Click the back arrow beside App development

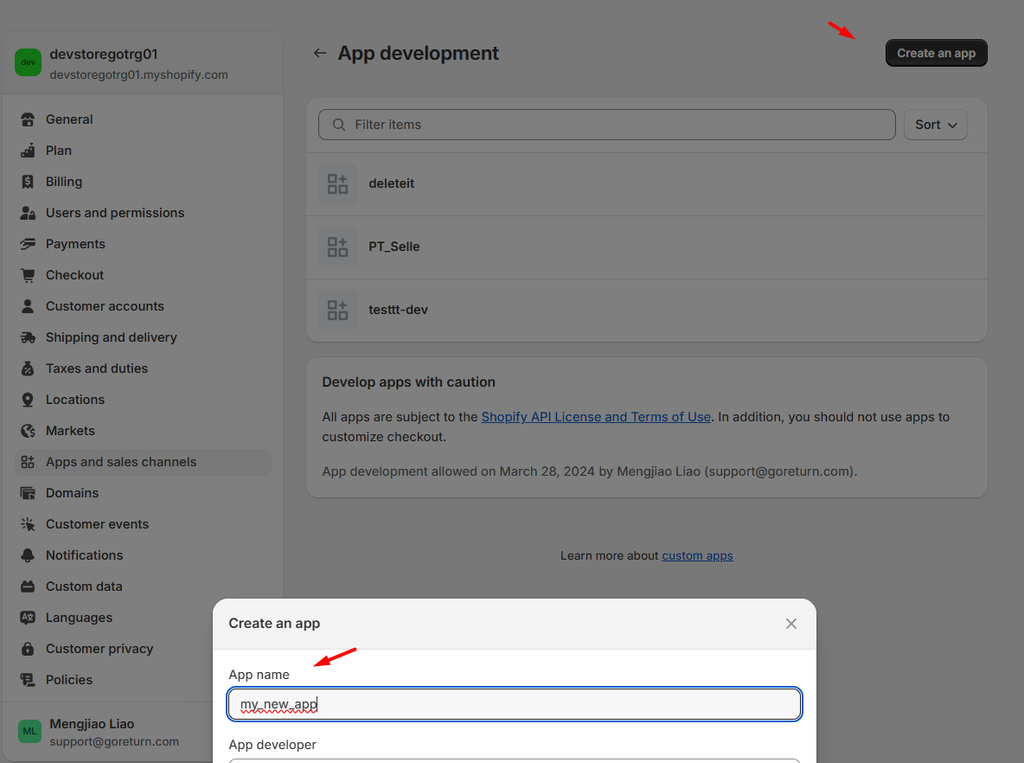click(320, 53)
